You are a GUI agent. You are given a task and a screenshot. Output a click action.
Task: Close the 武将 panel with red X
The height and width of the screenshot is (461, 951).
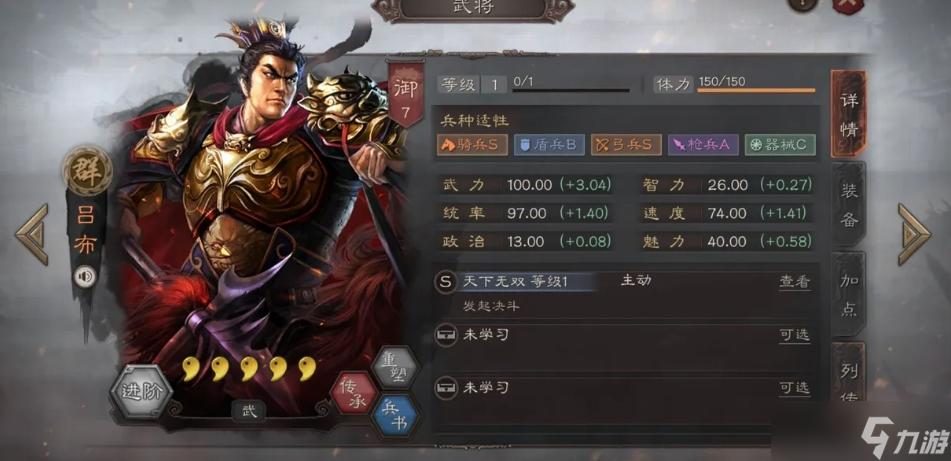coord(848,5)
